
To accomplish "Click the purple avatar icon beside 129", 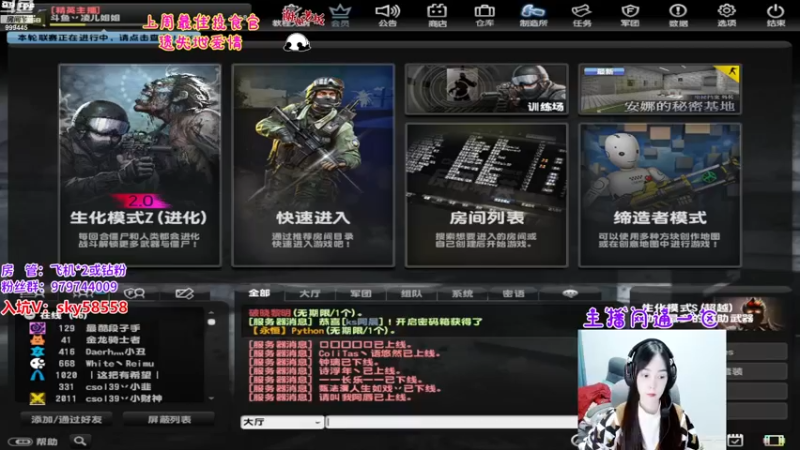I will pos(37,328).
